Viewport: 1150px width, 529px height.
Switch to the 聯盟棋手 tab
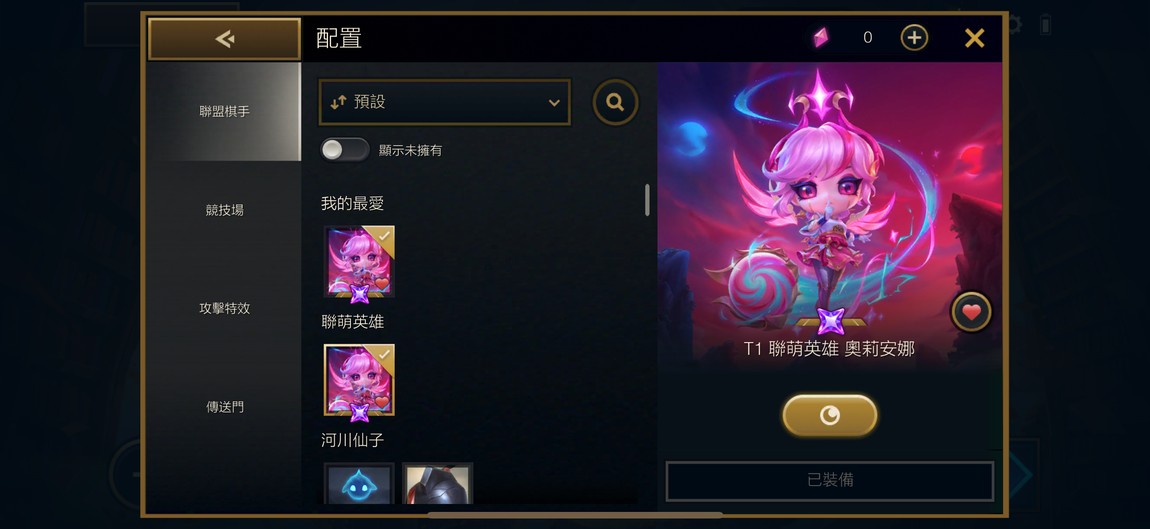point(224,112)
